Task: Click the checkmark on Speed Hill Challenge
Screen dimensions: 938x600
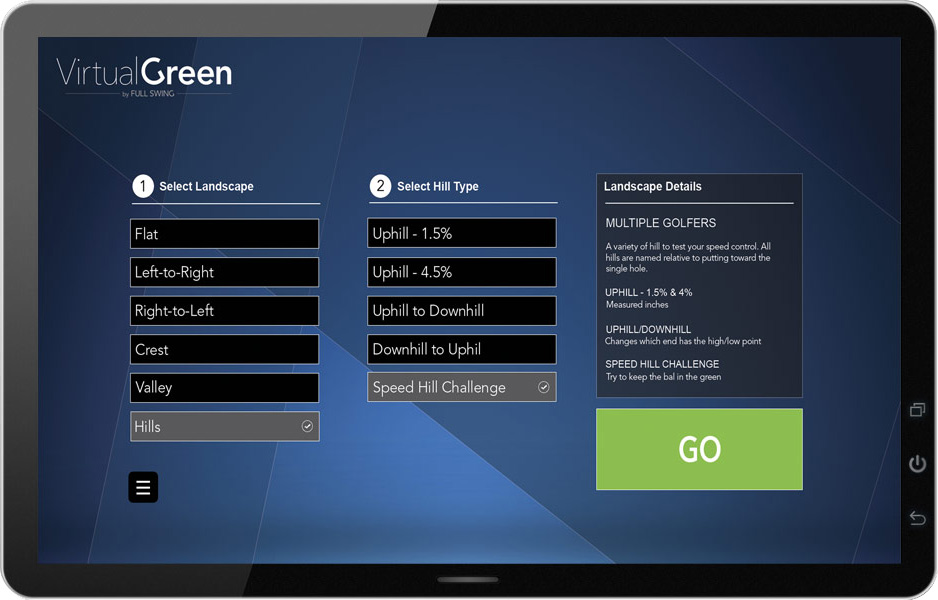Action: tap(544, 387)
